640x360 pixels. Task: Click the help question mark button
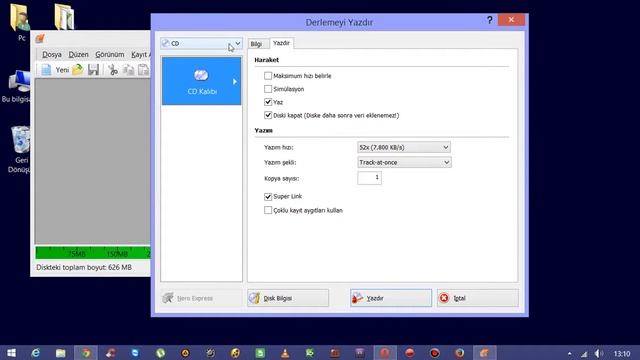pyautogui.click(x=489, y=20)
